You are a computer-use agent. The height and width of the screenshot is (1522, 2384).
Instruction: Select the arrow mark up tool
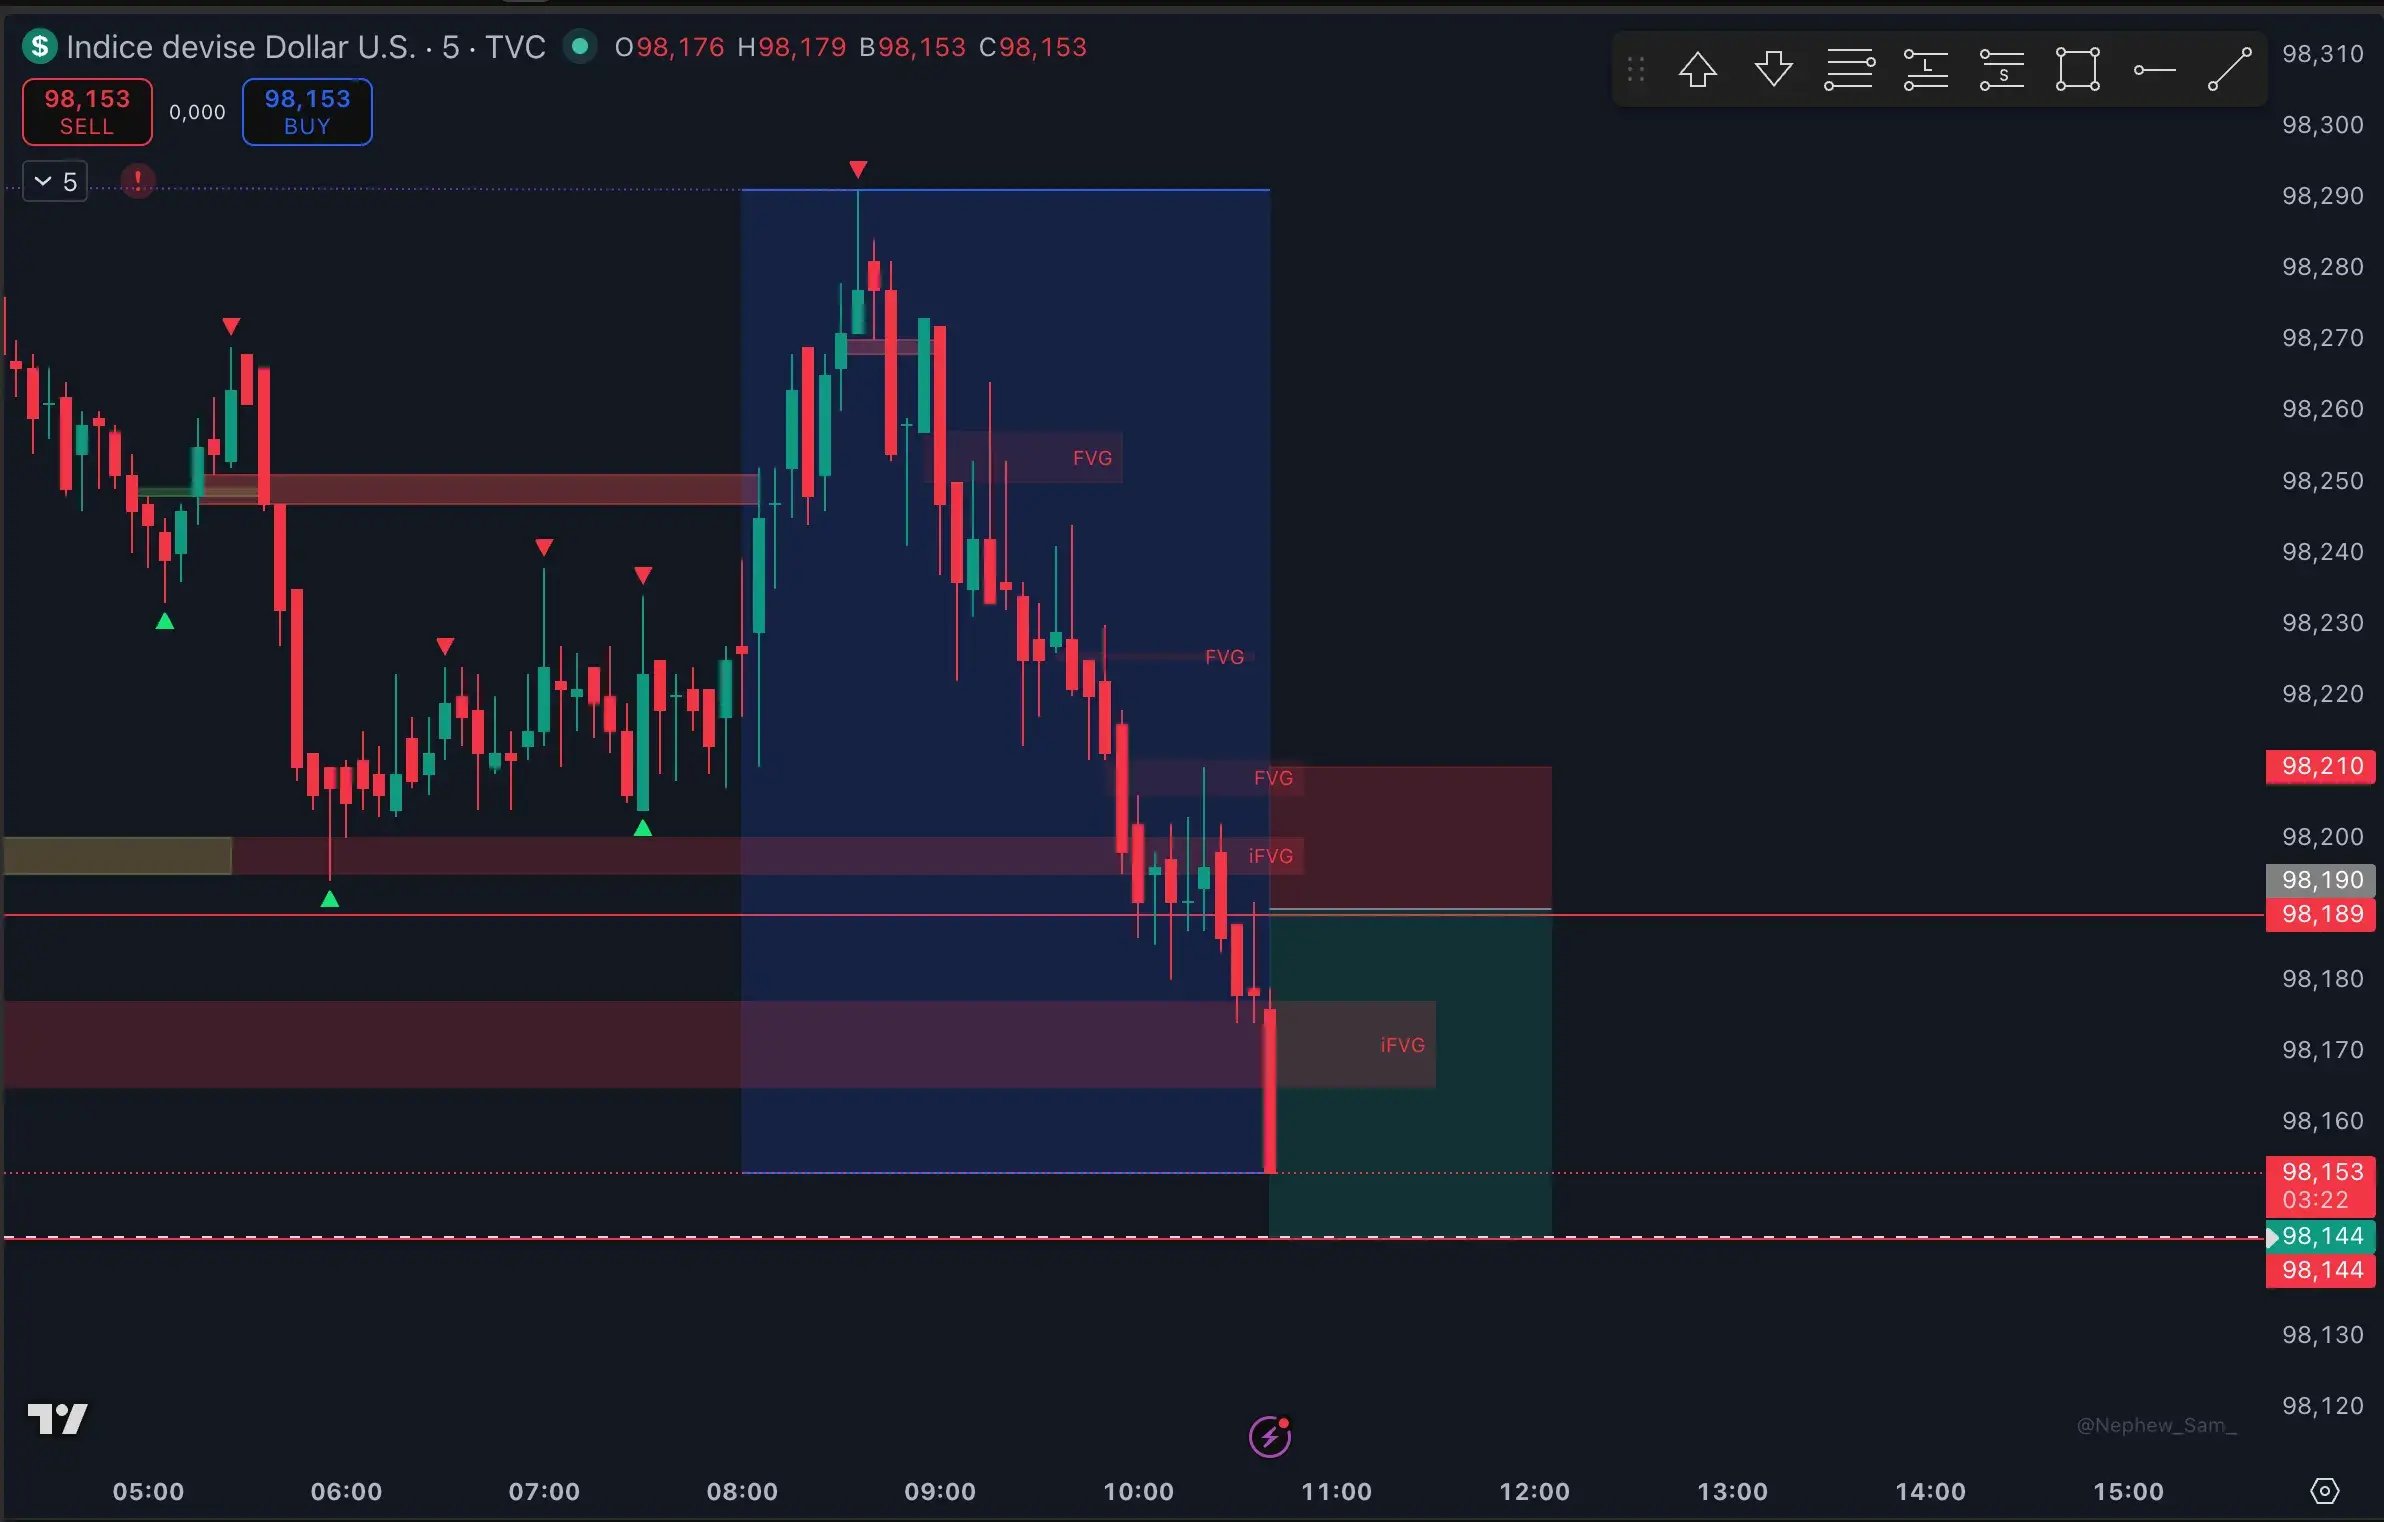1697,70
